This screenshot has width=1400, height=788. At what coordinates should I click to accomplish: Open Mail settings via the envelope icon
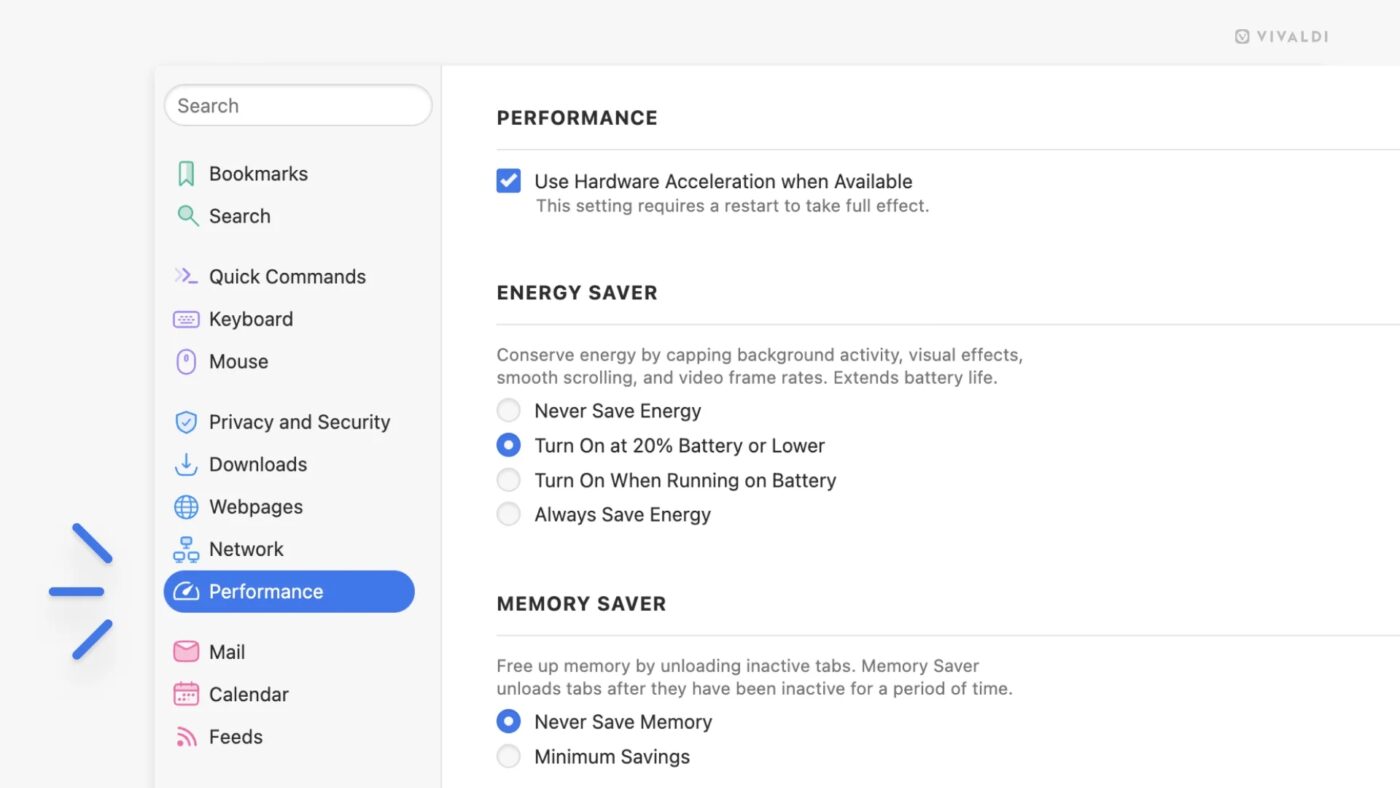point(186,651)
